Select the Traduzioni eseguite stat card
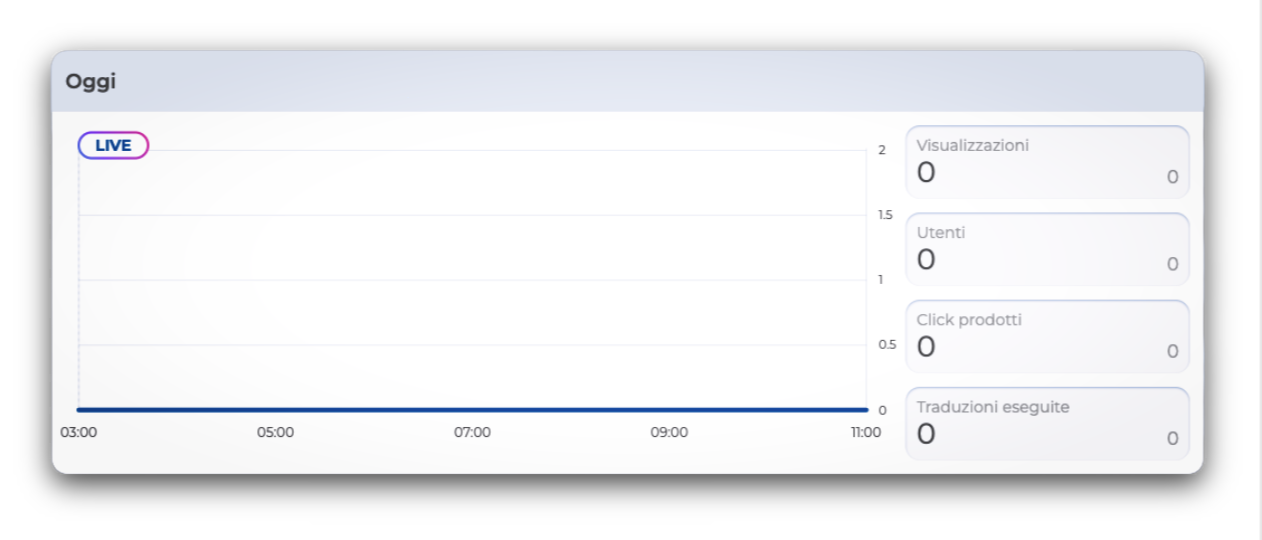The height and width of the screenshot is (540, 1262). (1047, 423)
